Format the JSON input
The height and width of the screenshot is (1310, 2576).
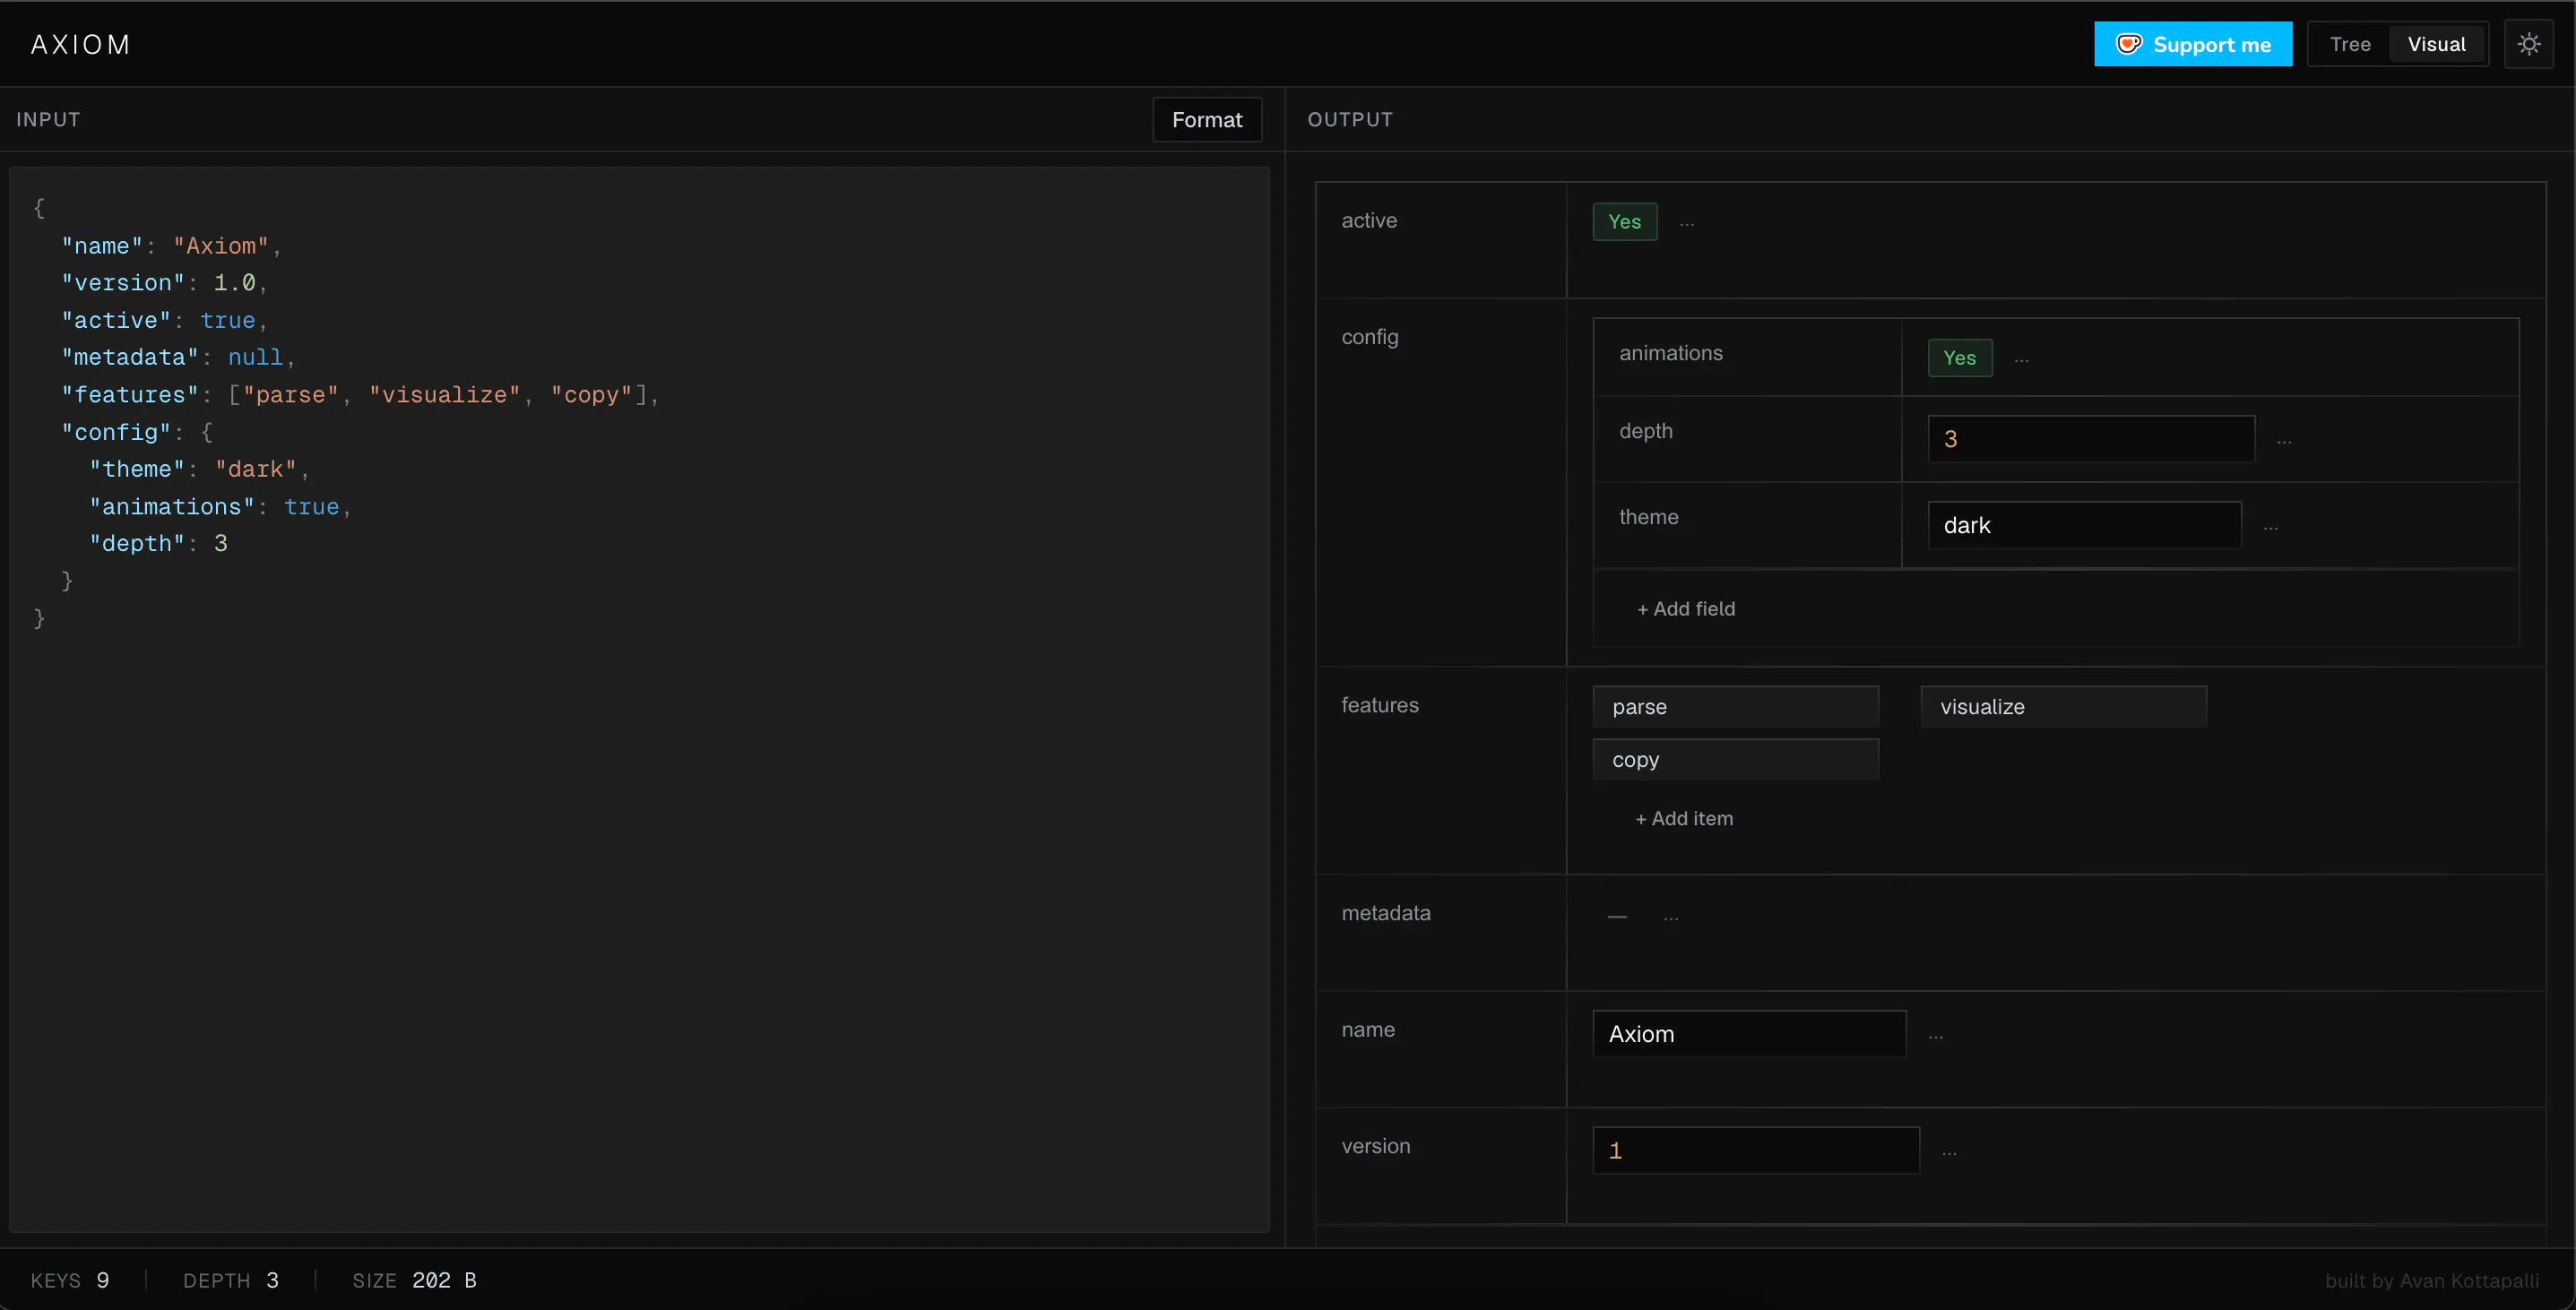pyautogui.click(x=1207, y=119)
